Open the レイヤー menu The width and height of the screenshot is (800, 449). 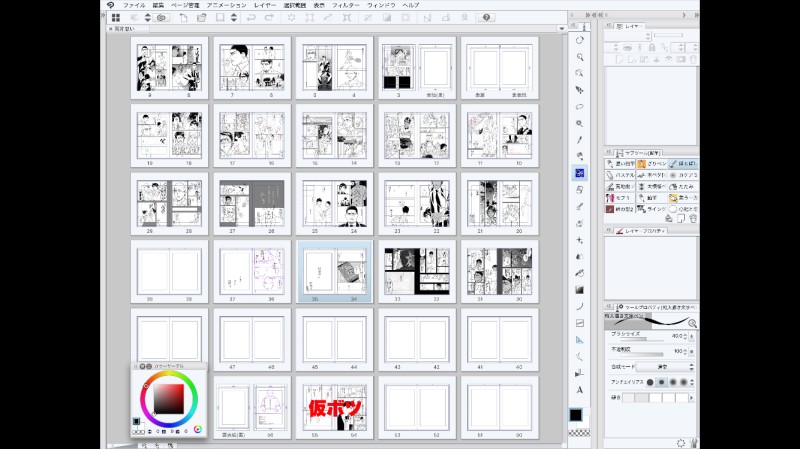click(265, 5)
